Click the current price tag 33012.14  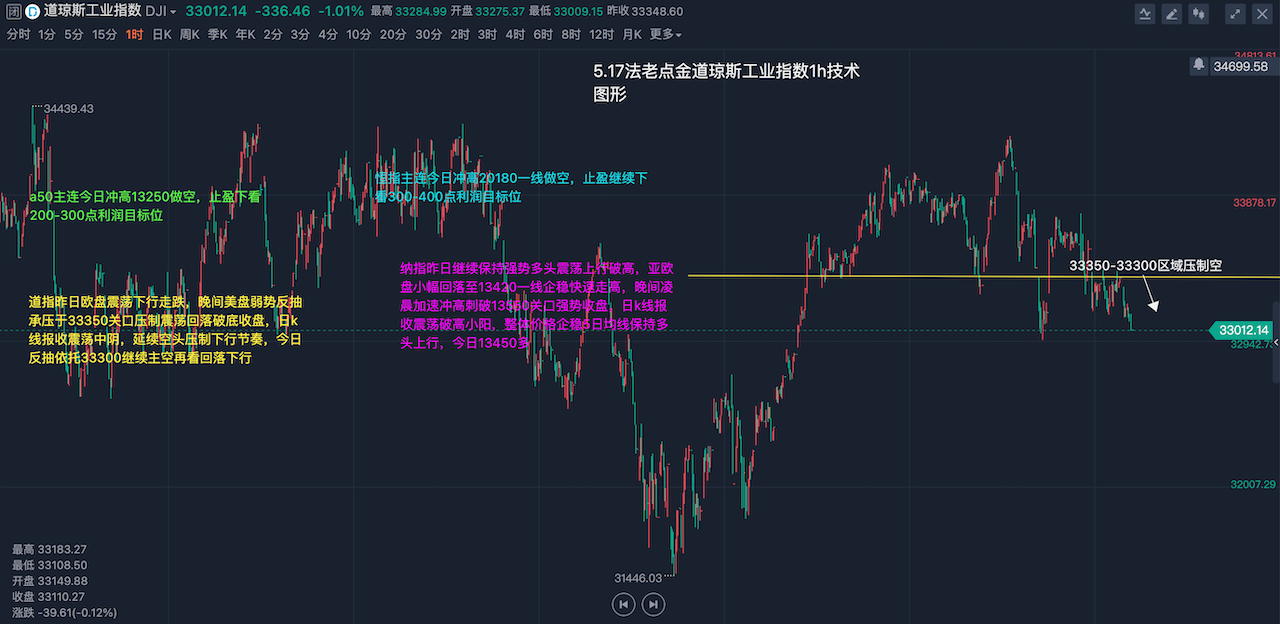1243,330
